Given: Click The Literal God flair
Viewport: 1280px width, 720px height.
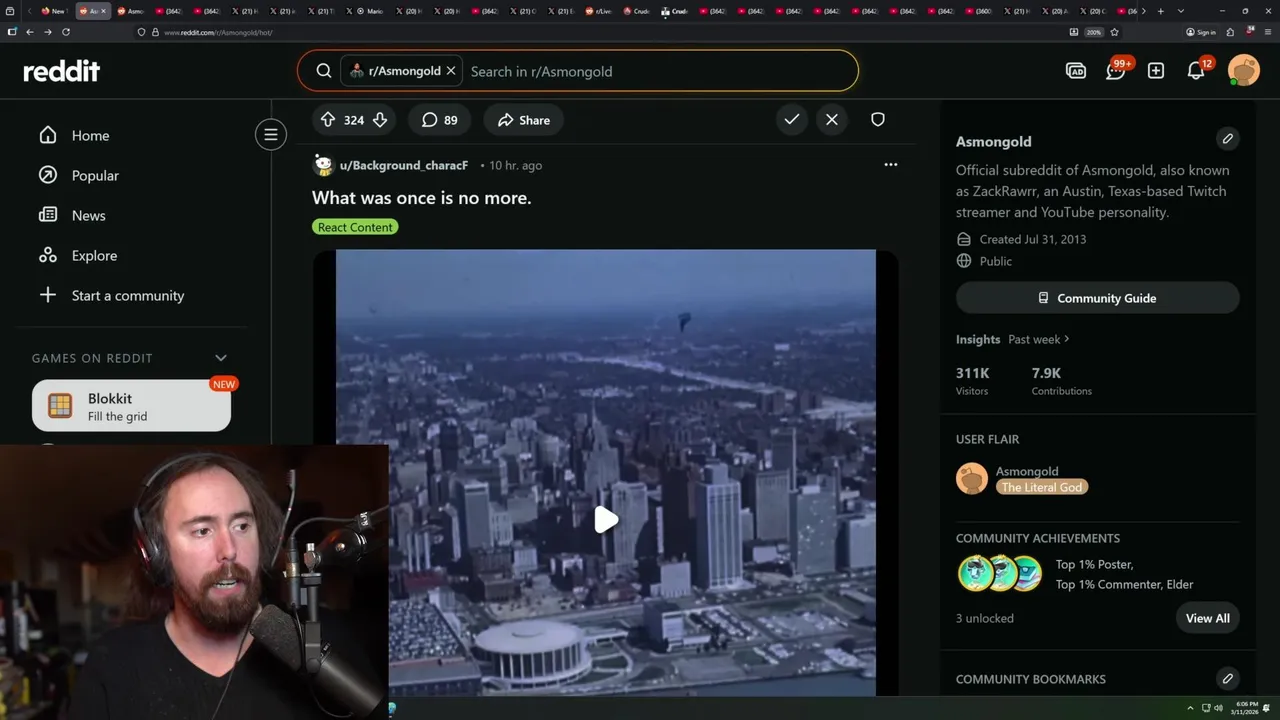Looking at the screenshot, I should pos(1042,487).
